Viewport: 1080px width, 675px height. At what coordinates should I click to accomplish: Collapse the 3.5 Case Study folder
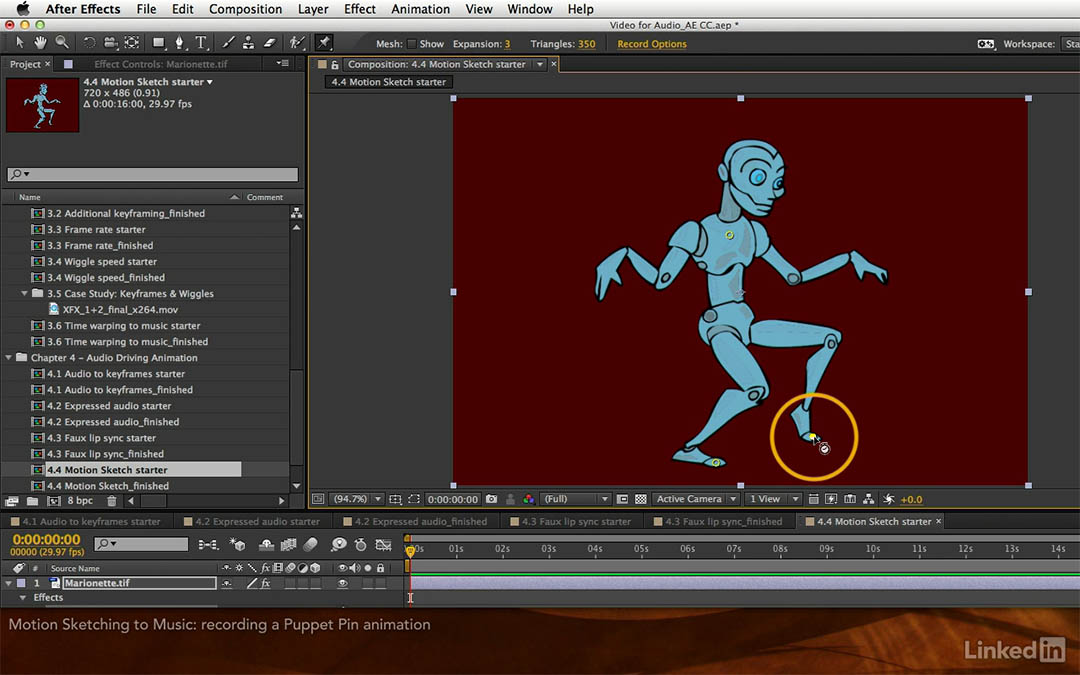(x=25, y=293)
